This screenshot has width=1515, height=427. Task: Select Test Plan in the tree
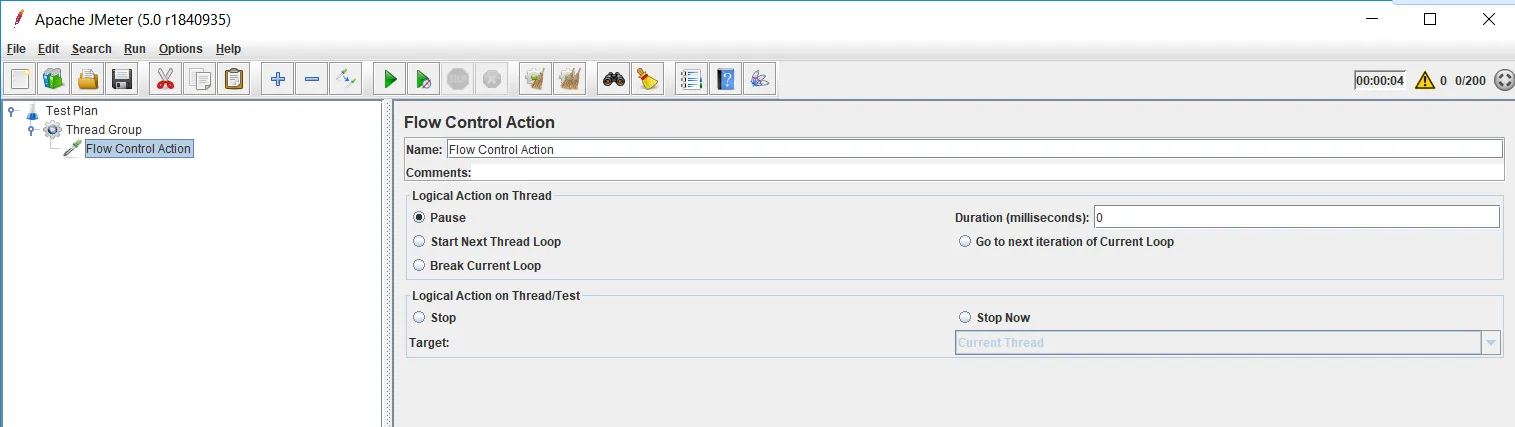pos(72,110)
